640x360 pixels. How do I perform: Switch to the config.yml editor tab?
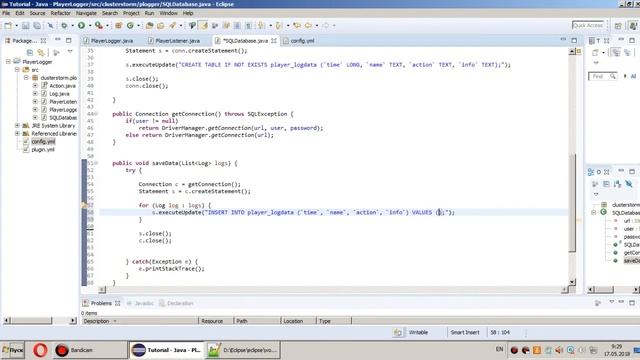click(x=302, y=41)
